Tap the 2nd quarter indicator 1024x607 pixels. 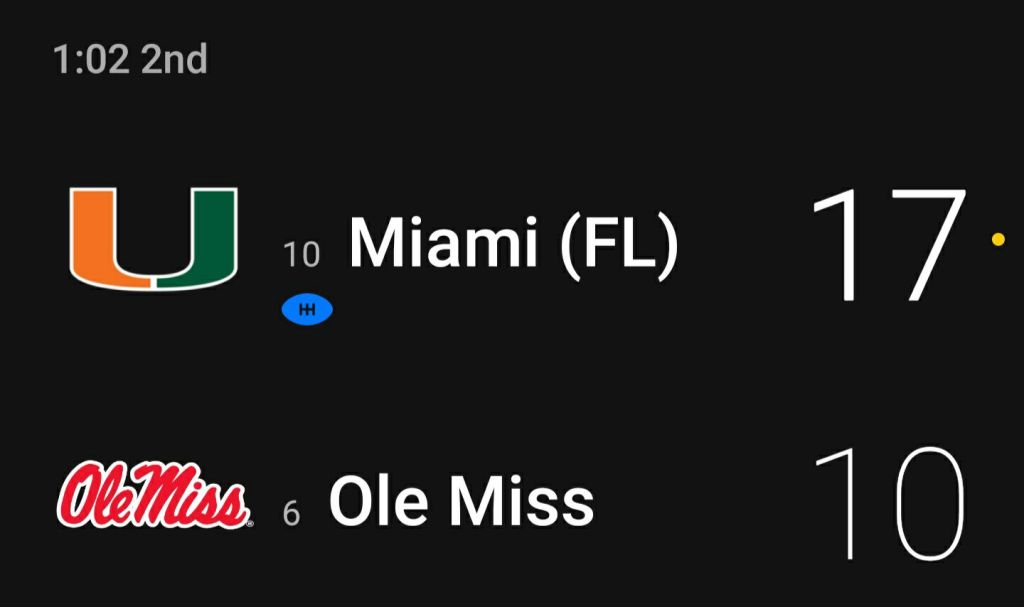coord(174,60)
